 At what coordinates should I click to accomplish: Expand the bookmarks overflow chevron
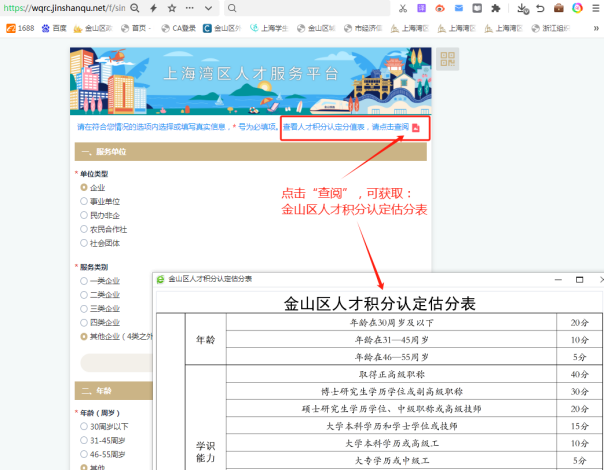(595, 28)
